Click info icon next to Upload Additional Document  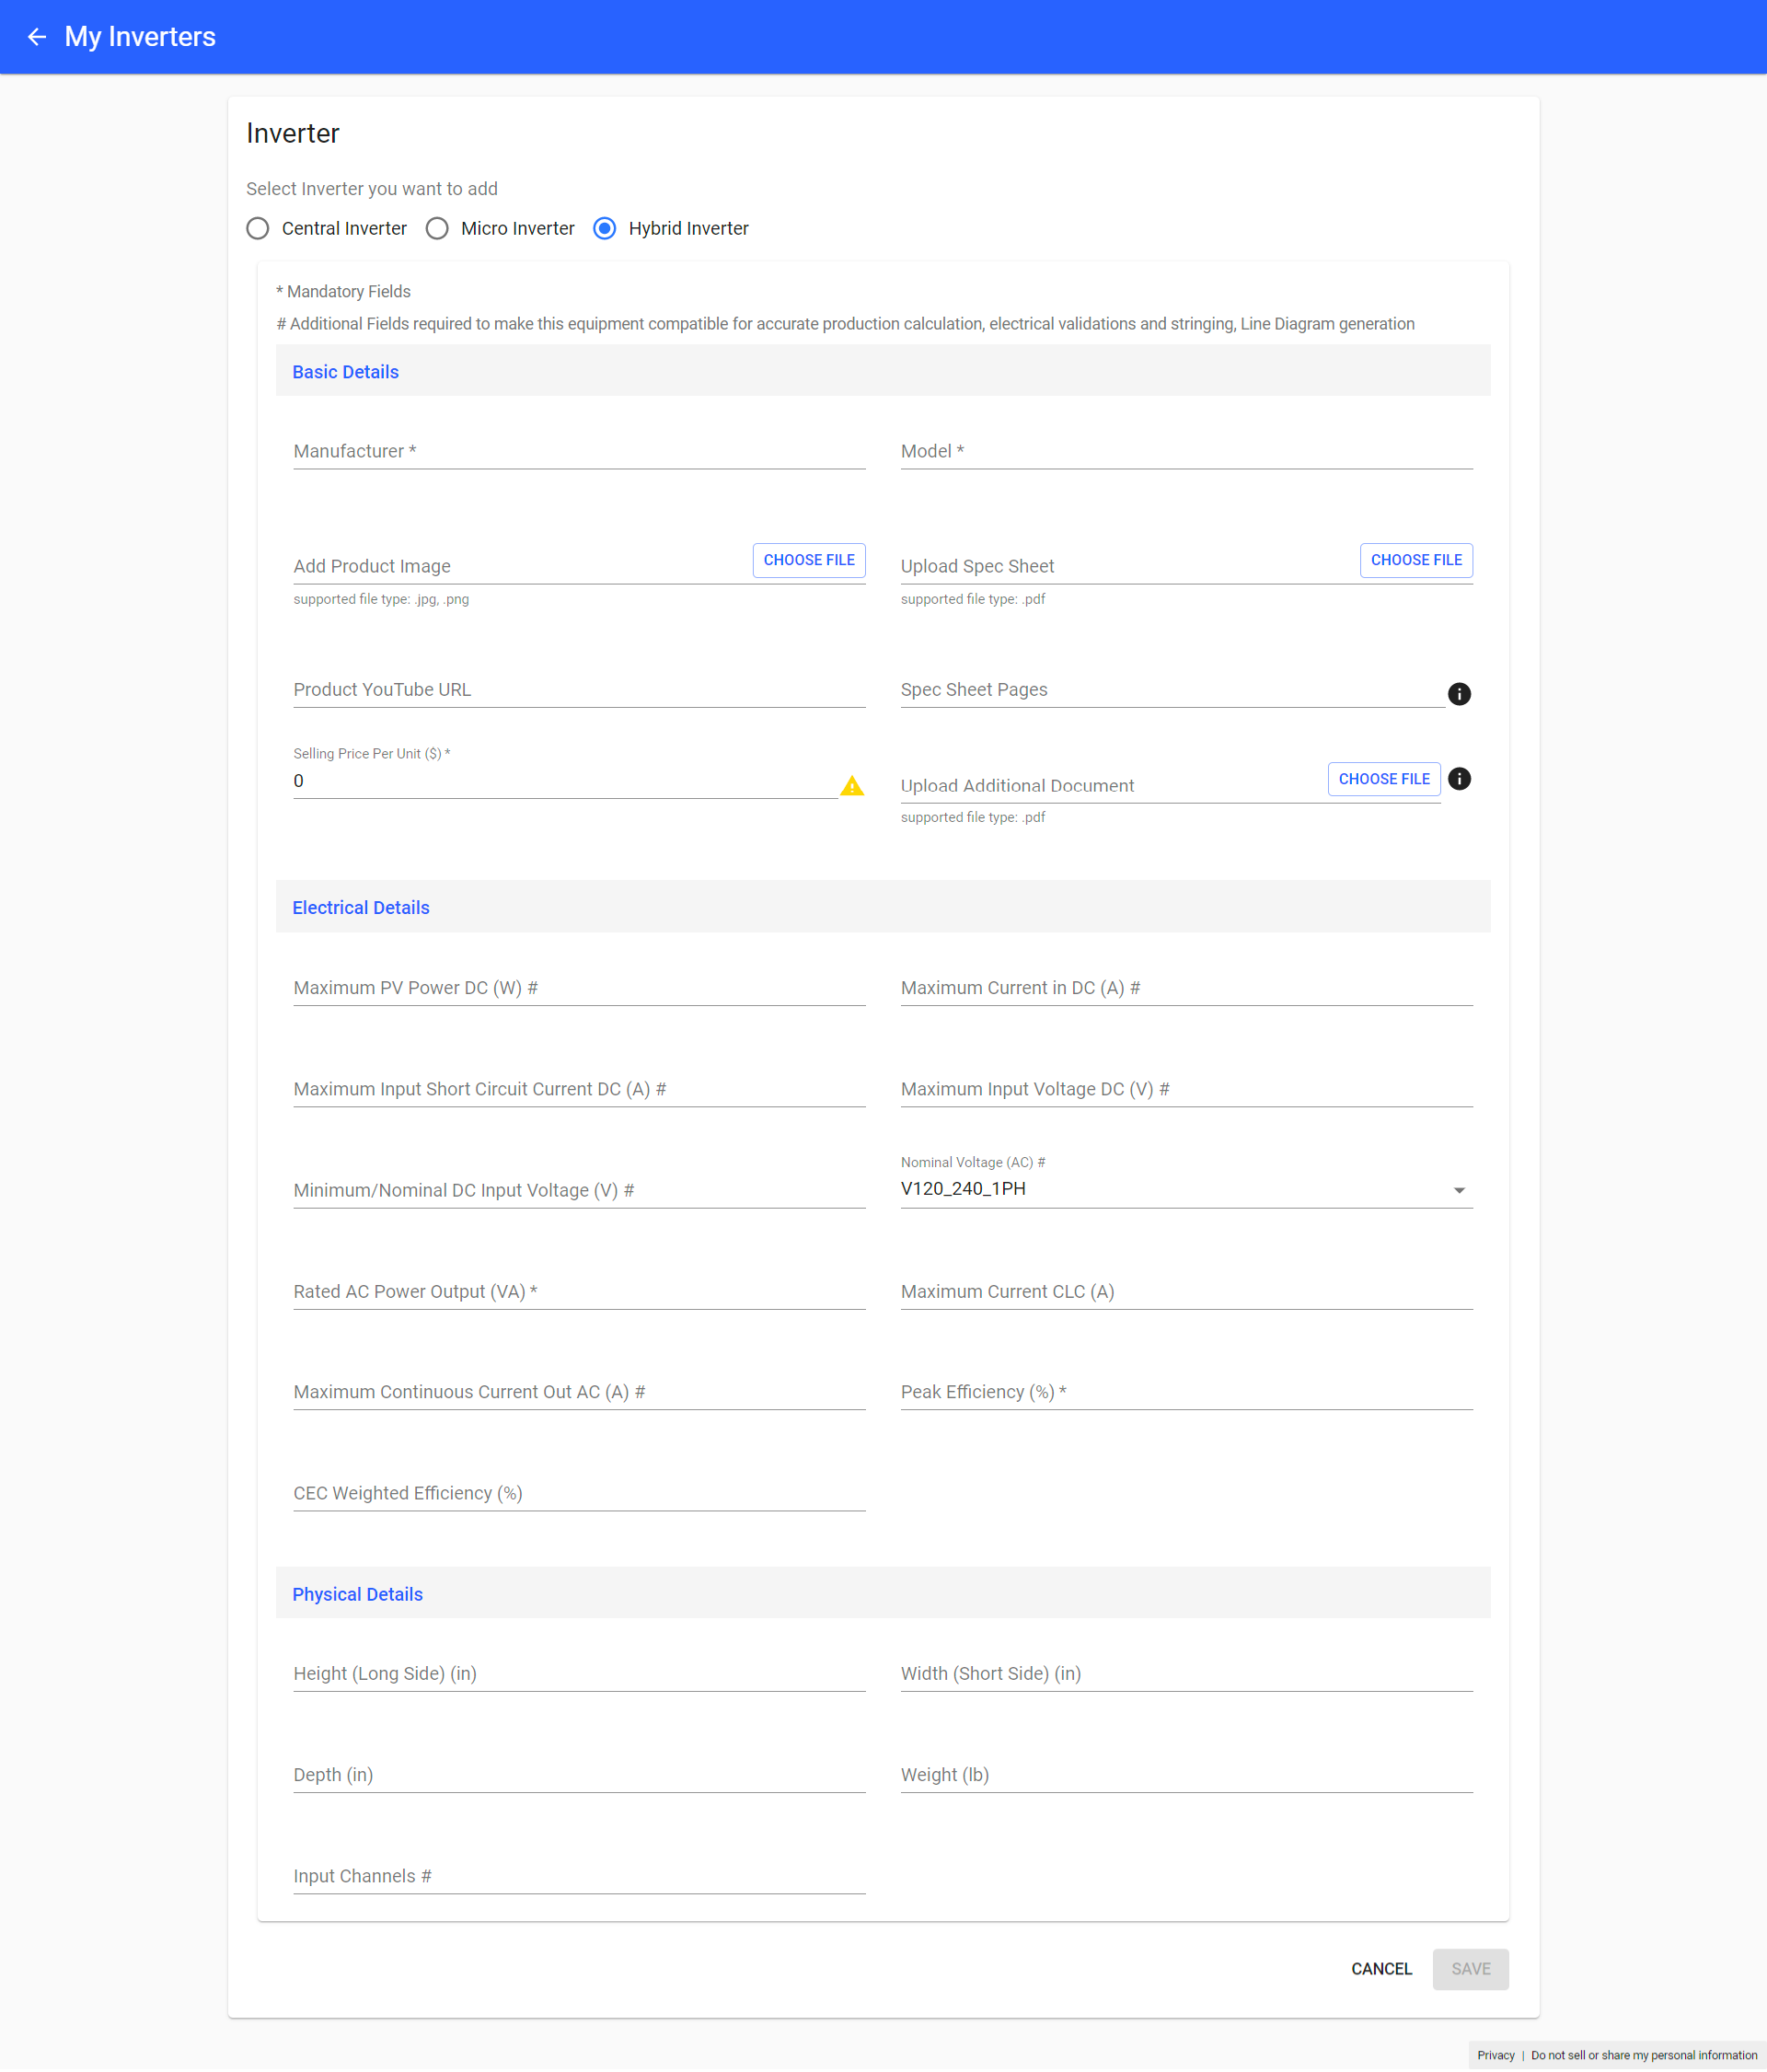pos(1459,778)
